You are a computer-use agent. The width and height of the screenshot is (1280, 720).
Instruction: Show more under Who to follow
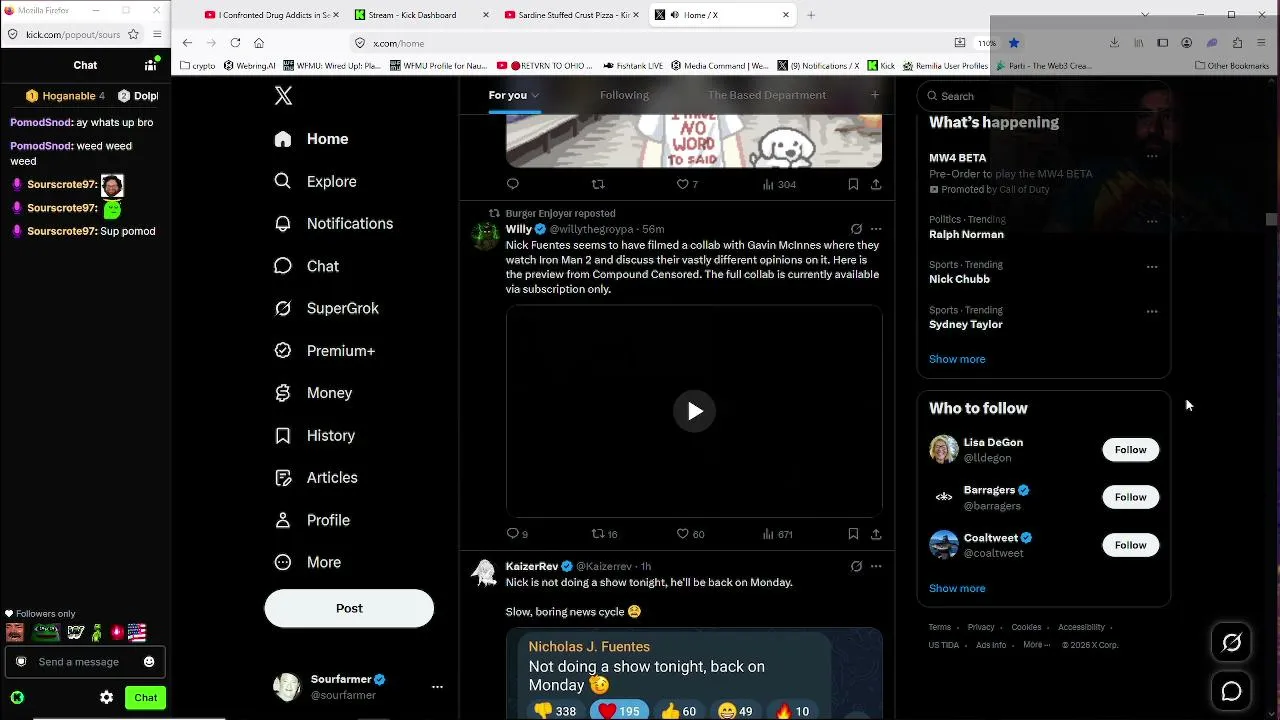tap(957, 588)
